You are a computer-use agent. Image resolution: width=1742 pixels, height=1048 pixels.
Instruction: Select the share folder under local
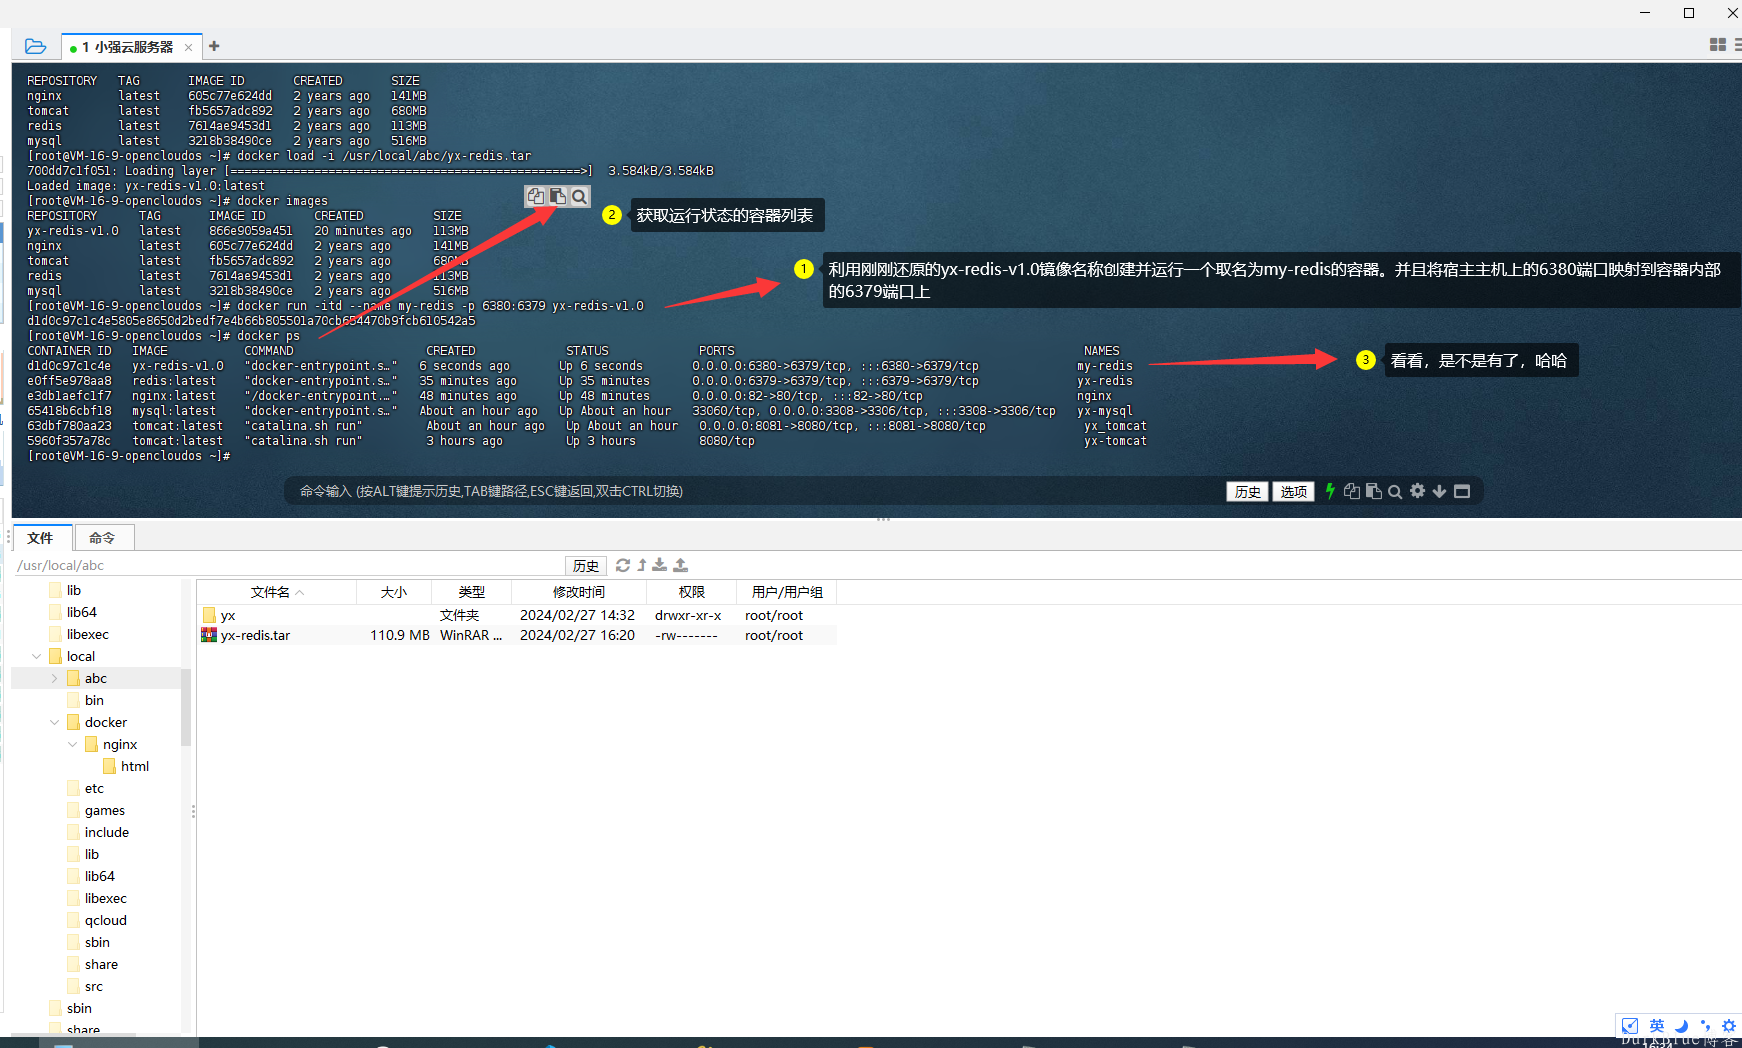(x=101, y=964)
